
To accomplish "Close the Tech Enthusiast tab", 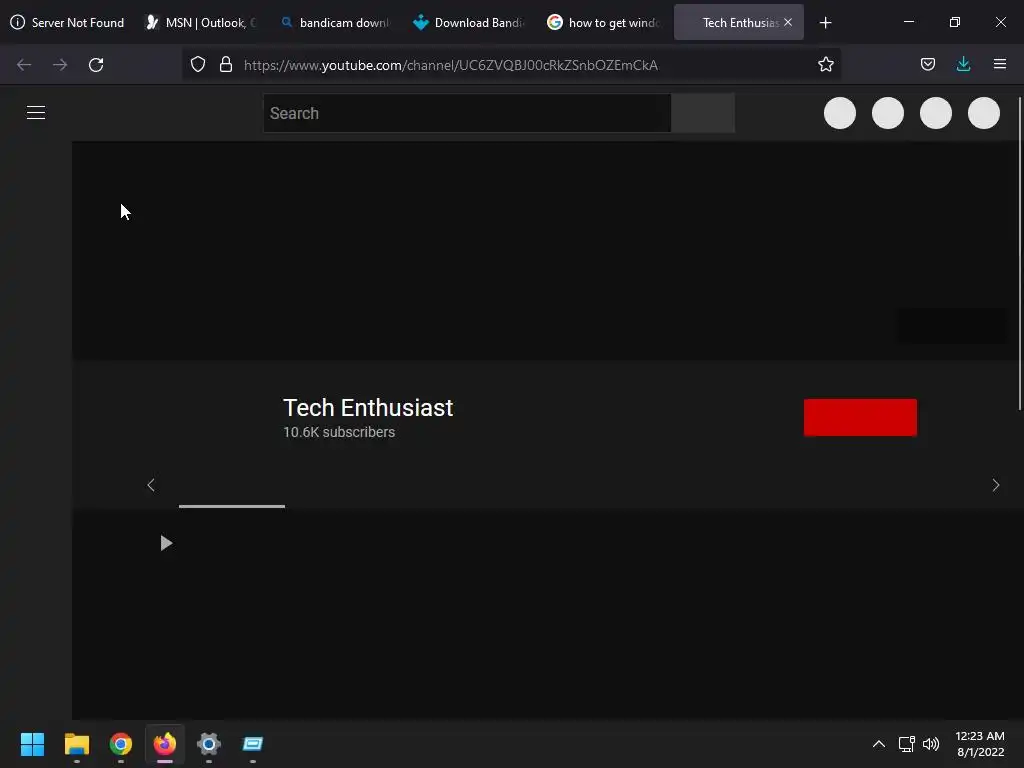I will click(x=788, y=22).
